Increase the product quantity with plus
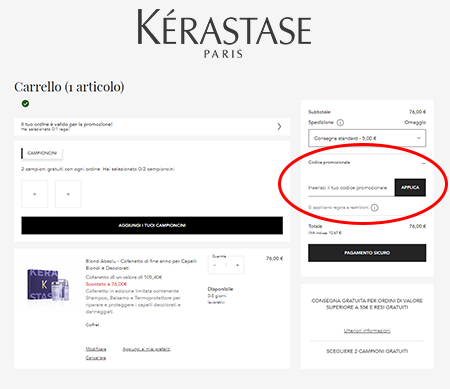The height and width of the screenshot is (389, 450). 237,265
